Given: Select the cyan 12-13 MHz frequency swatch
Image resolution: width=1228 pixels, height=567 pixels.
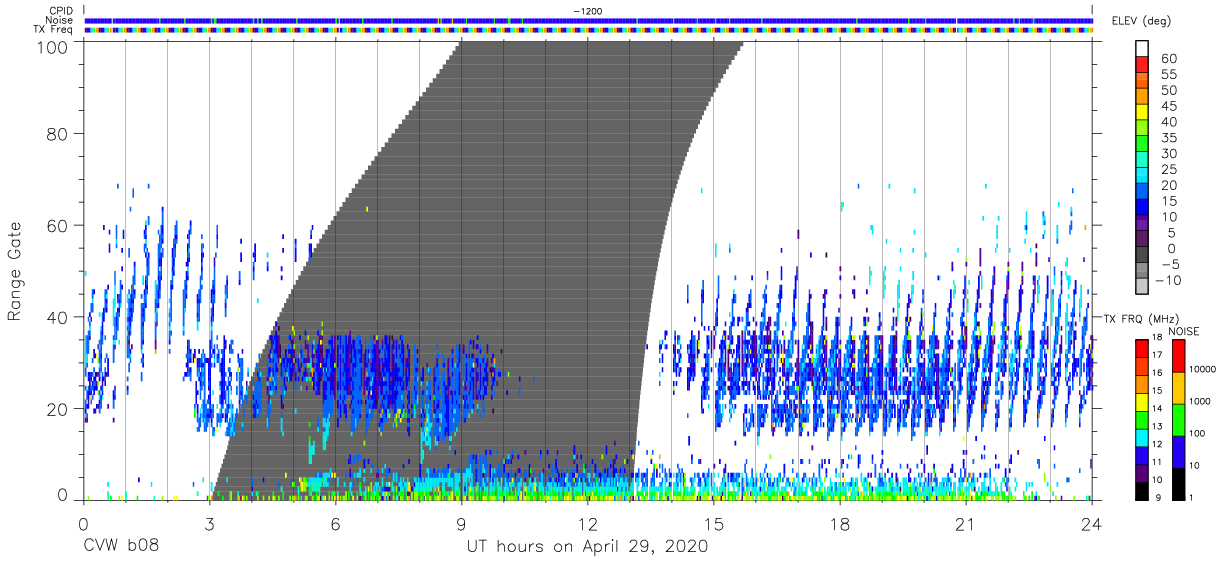Looking at the screenshot, I should [x=1143, y=436].
